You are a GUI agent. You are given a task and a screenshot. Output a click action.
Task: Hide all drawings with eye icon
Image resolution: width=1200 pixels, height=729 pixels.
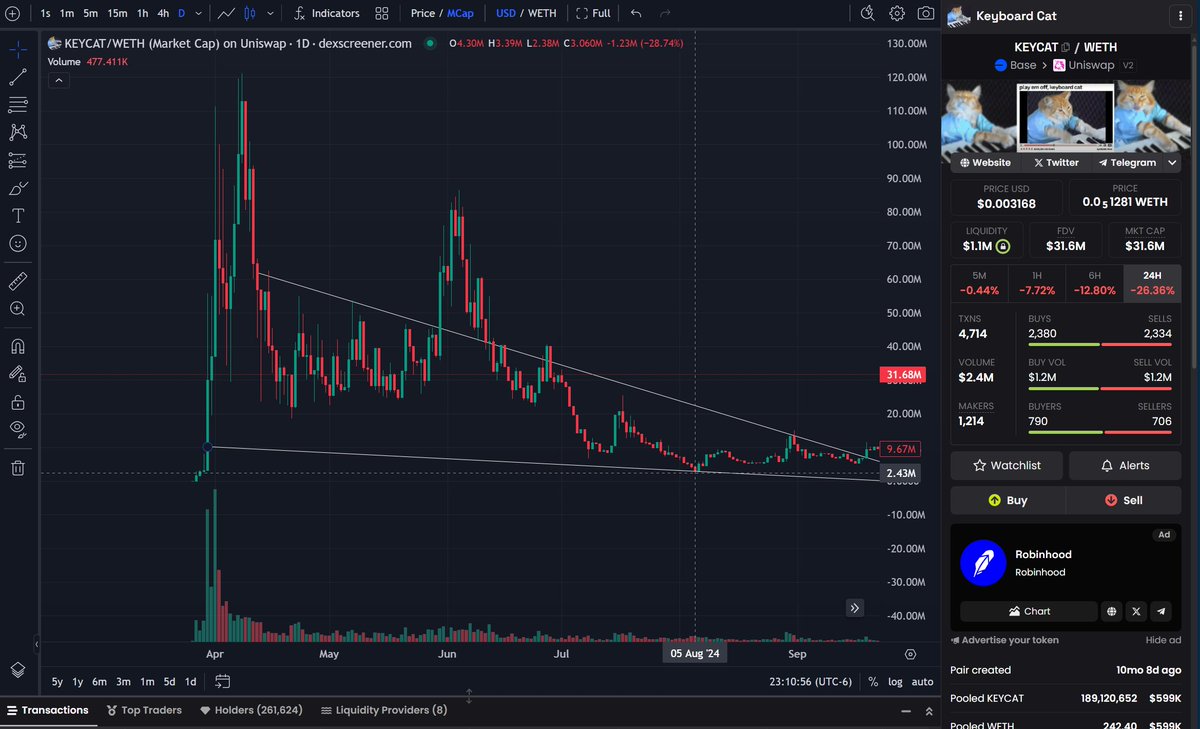click(x=18, y=430)
